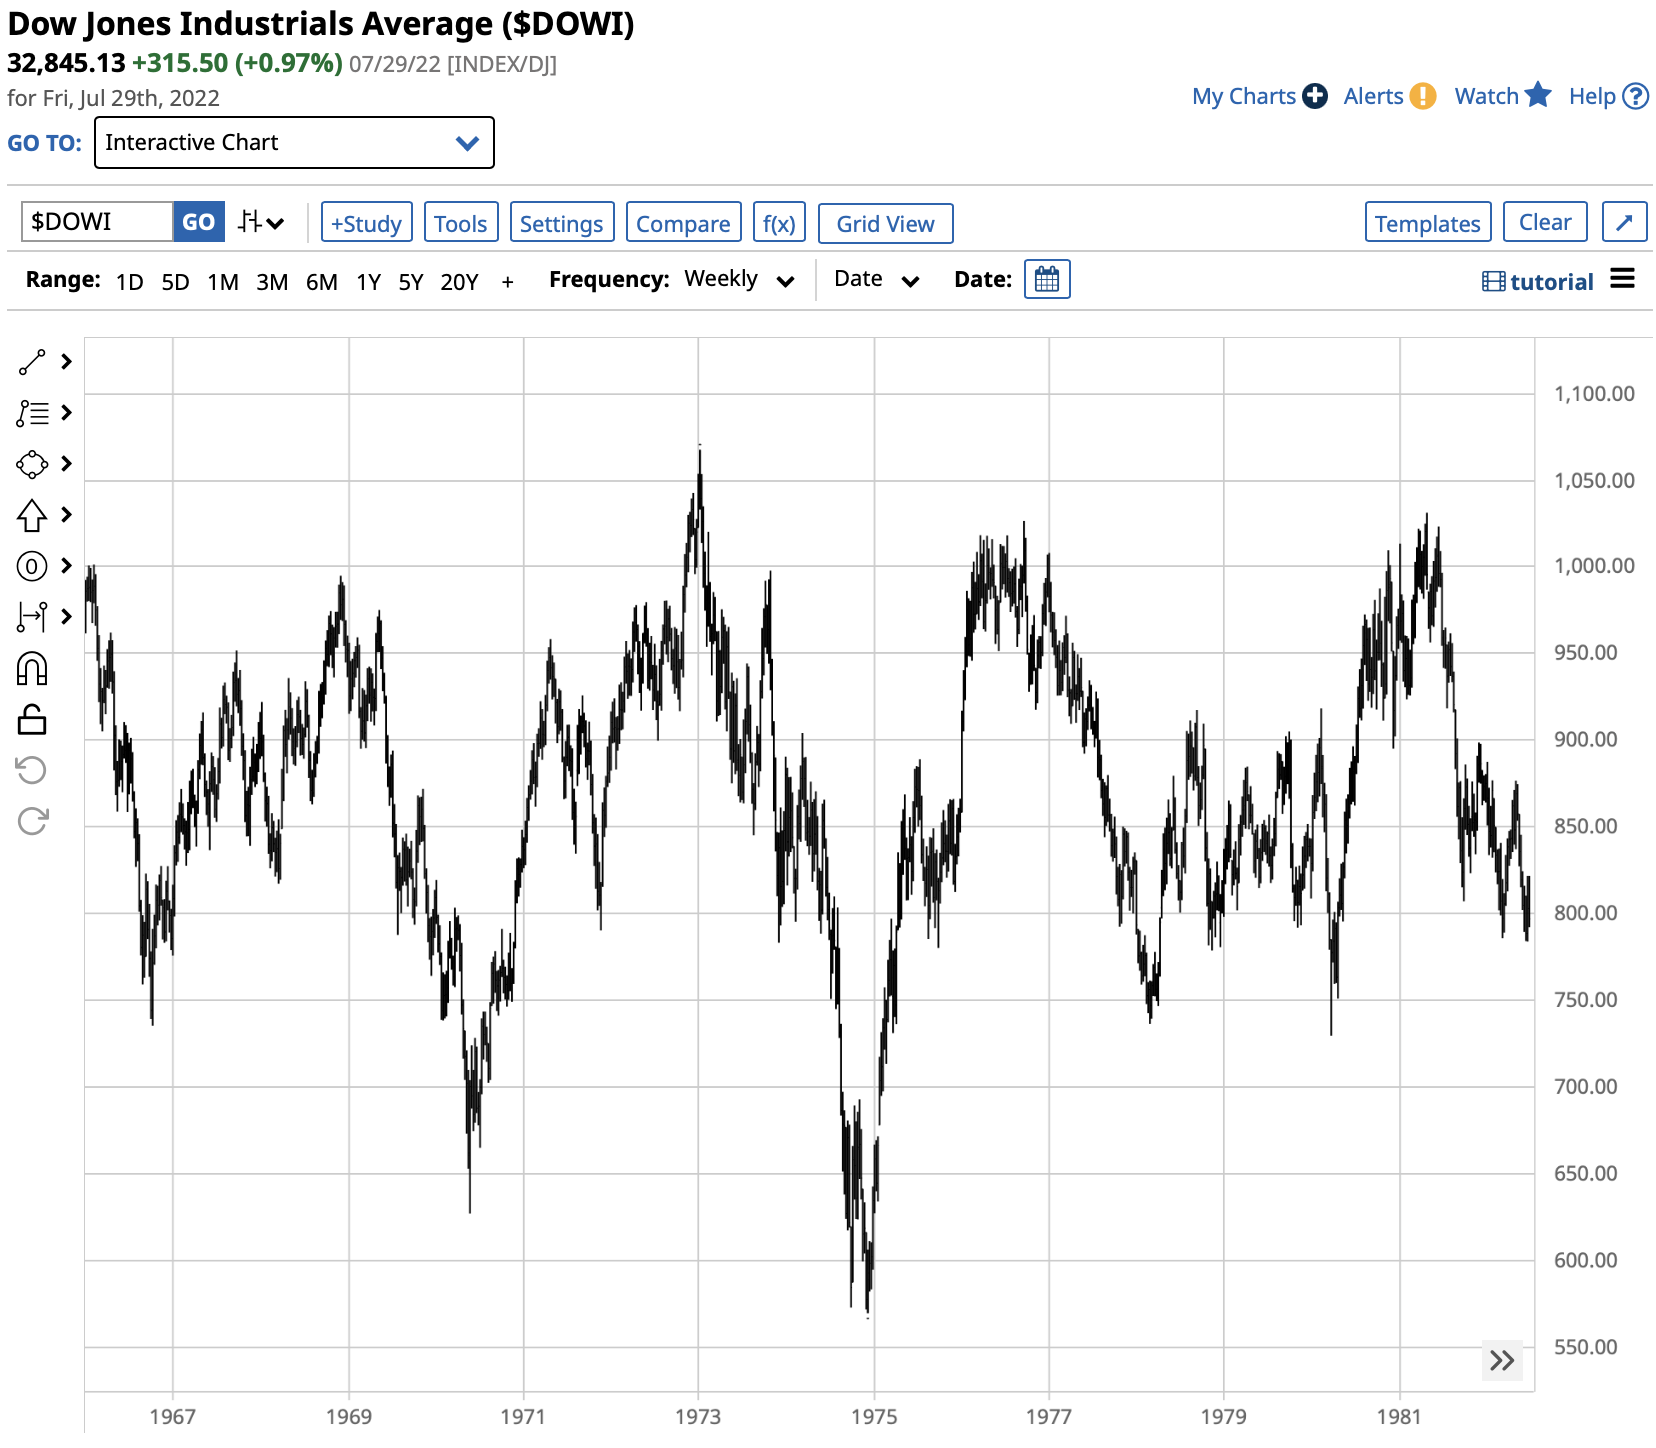1656x1448 pixels.
Task: Expand the line tools submenu chevron
Action: [x=67, y=362]
